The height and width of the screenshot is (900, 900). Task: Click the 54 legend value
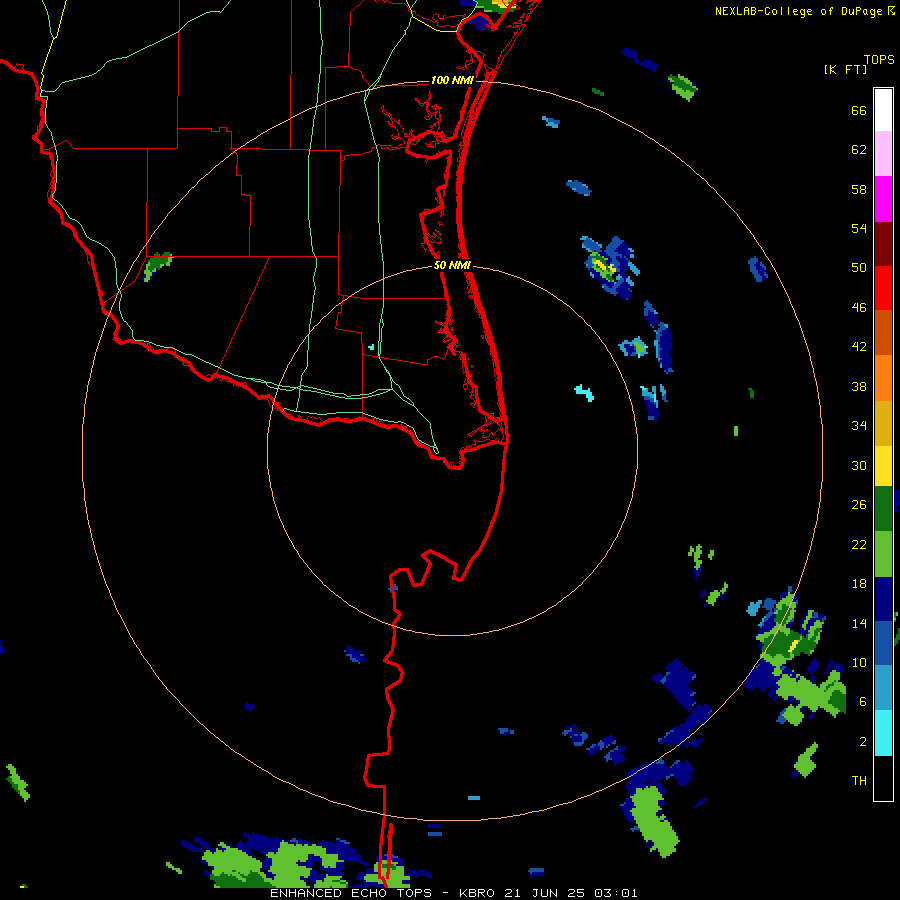[x=859, y=228]
